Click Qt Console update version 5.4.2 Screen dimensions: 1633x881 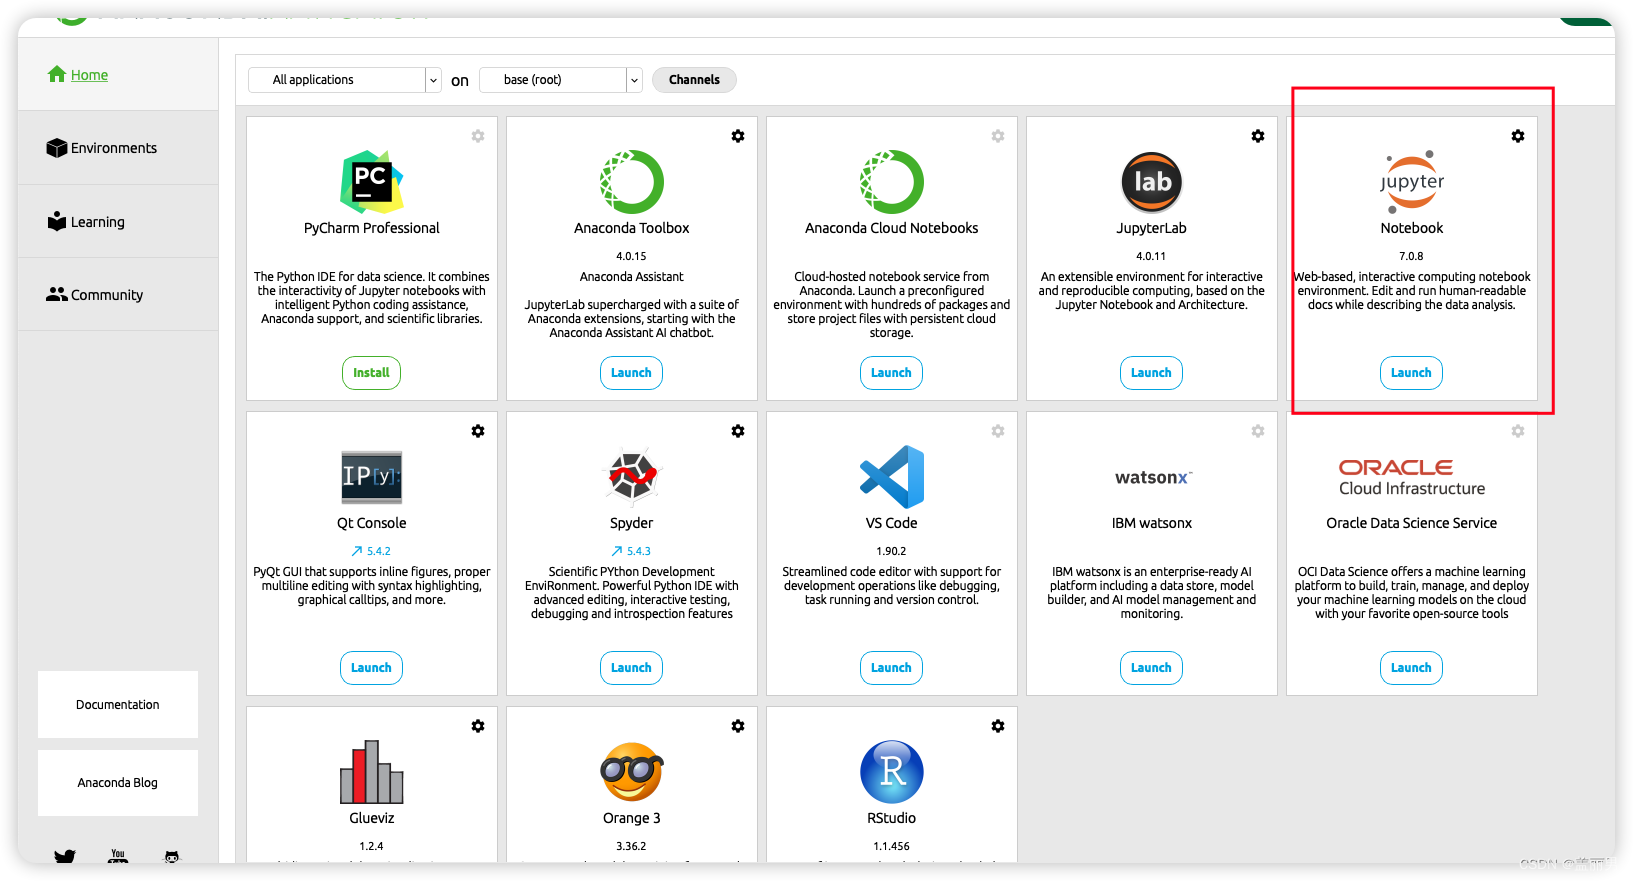point(372,551)
